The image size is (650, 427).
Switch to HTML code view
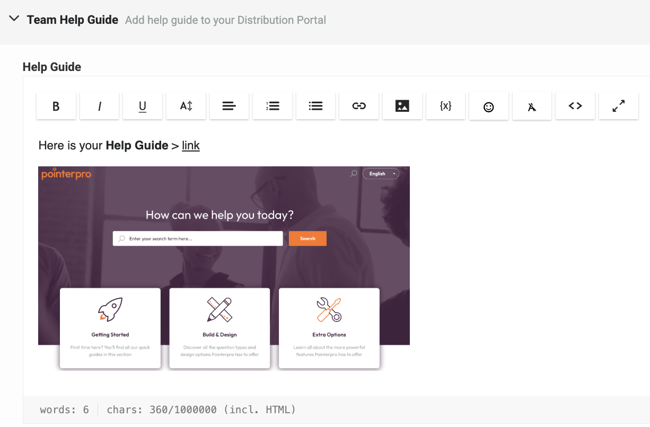(x=575, y=106)
